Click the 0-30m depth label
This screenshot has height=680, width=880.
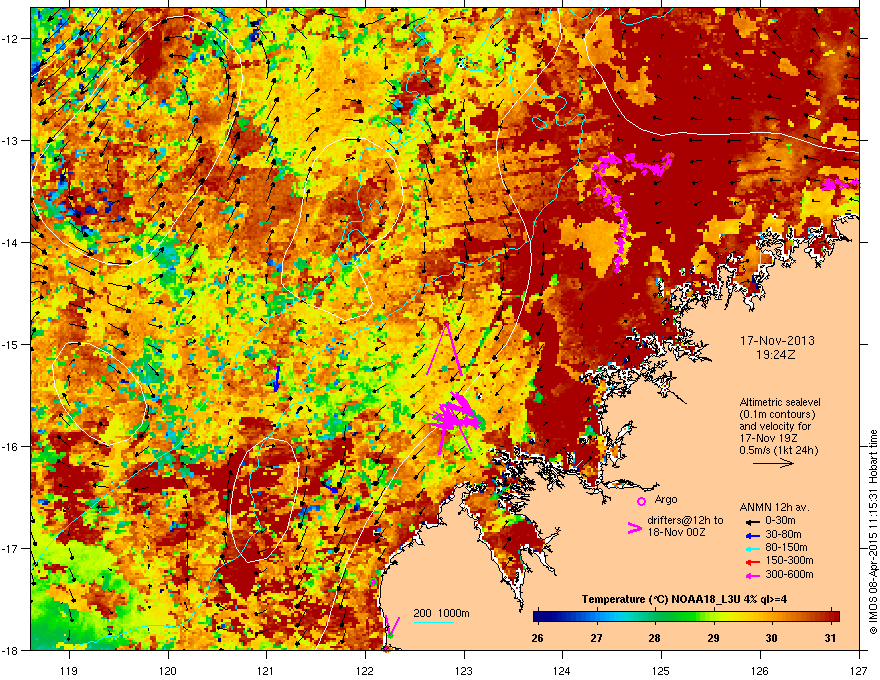[x=780, y=521]
